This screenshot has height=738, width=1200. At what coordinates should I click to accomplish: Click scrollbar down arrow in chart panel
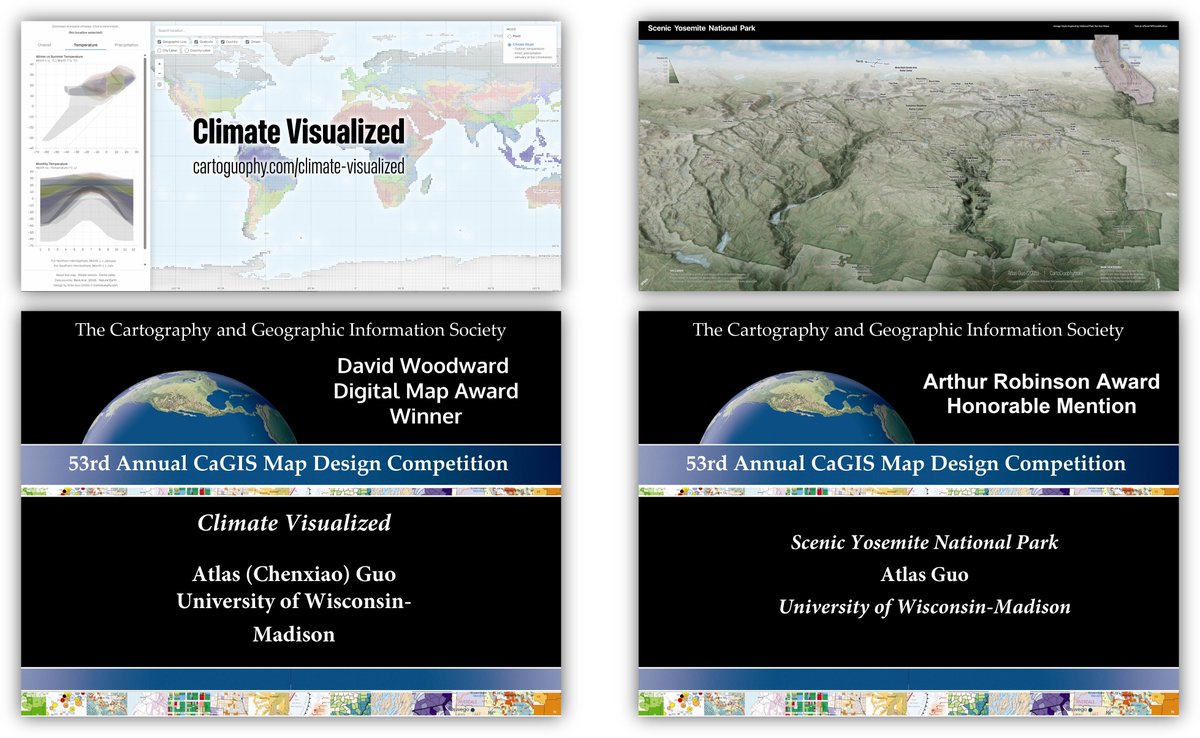click(x=145, y=264)
